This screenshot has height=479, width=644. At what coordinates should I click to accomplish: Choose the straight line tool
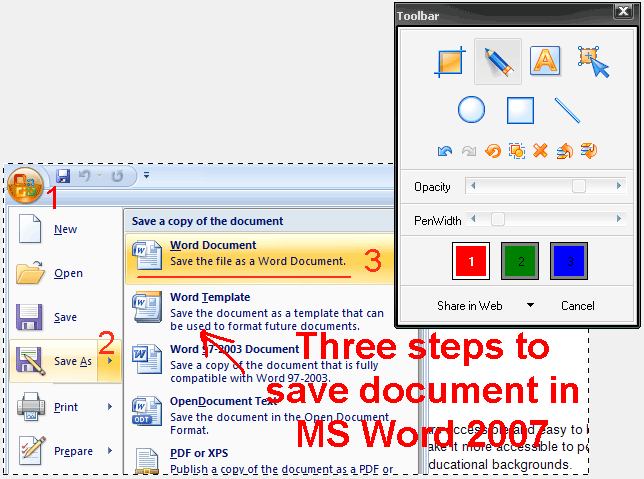(567, 110)
